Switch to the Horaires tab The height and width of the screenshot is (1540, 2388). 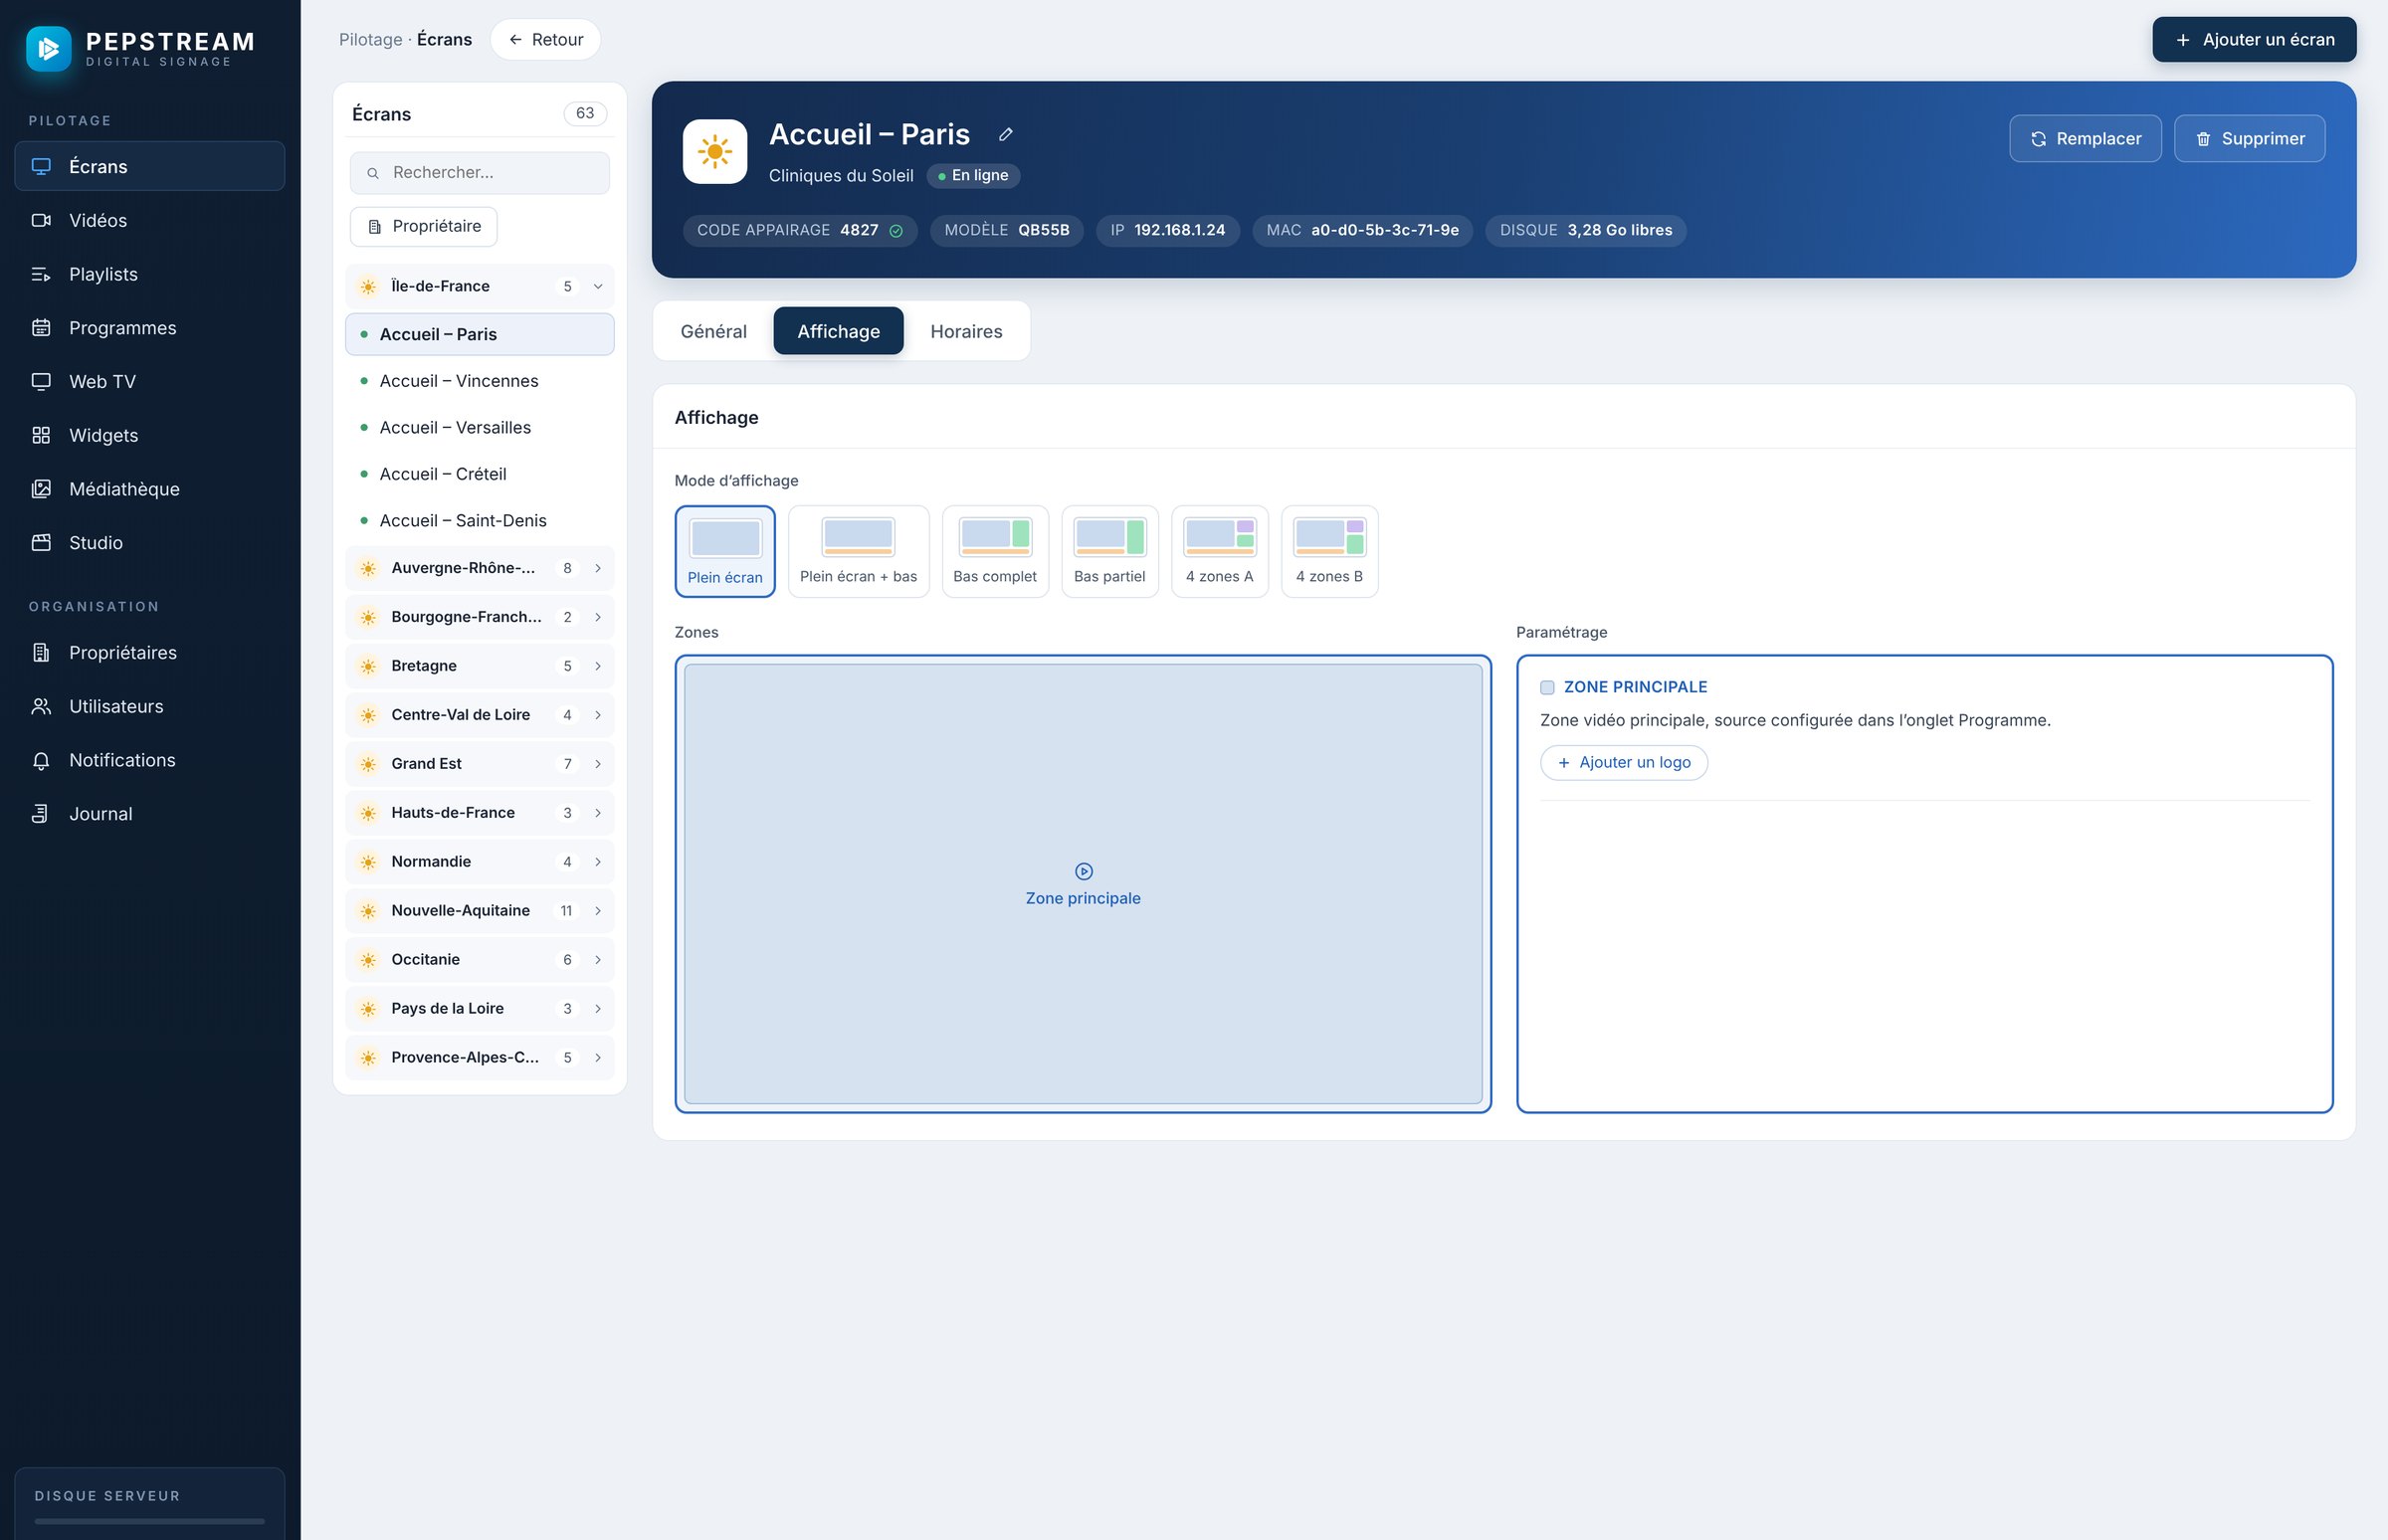coord(966,331)
